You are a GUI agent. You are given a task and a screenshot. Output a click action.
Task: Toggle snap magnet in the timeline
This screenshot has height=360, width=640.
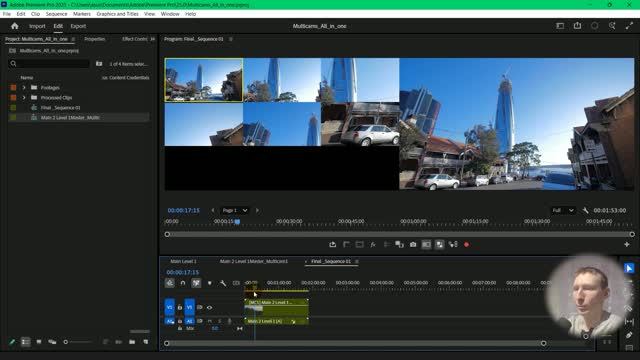point(183,283)
